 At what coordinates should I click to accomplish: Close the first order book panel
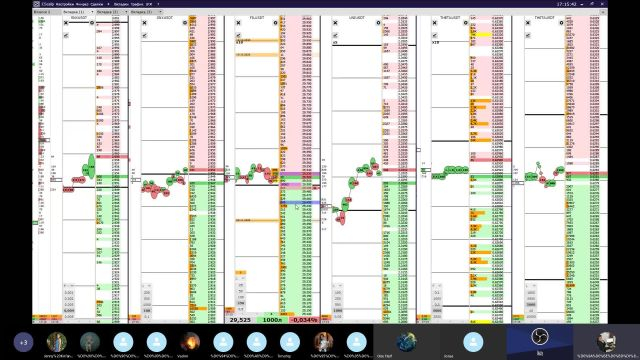pos(66,23)
